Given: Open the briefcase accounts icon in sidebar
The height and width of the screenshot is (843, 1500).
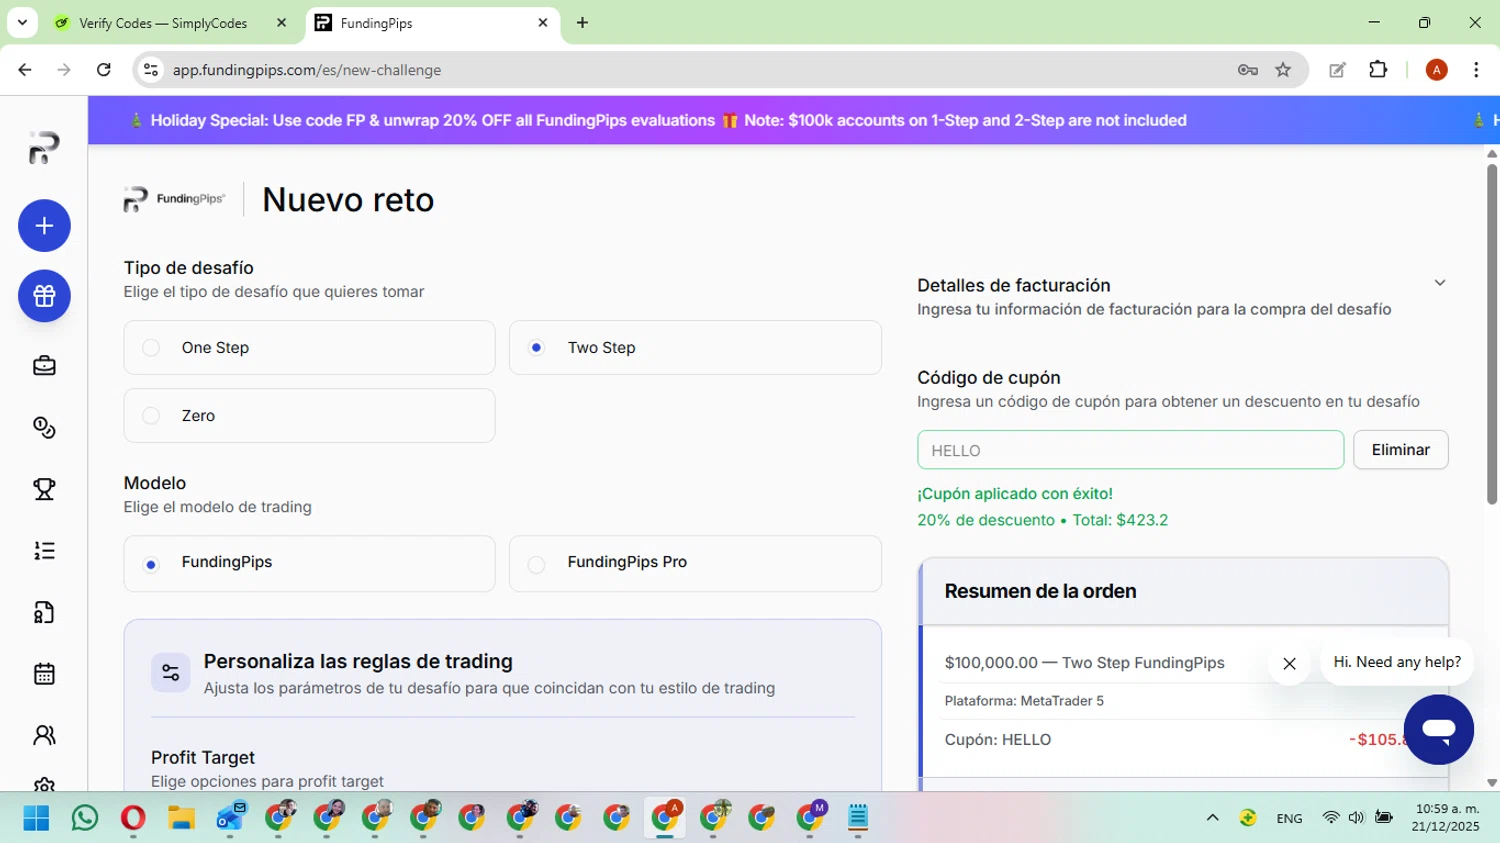Looking at the screenshot, I should click(44, 366).
